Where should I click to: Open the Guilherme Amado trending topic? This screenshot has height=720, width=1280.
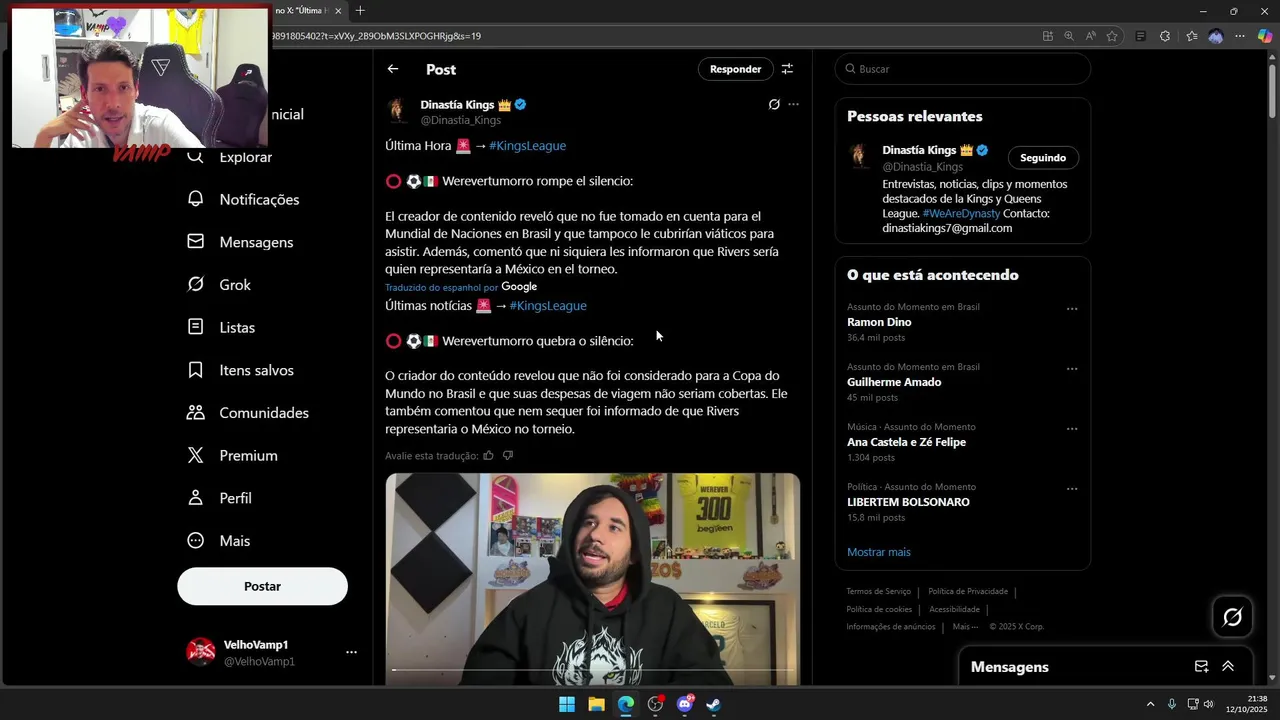[894, 382]
